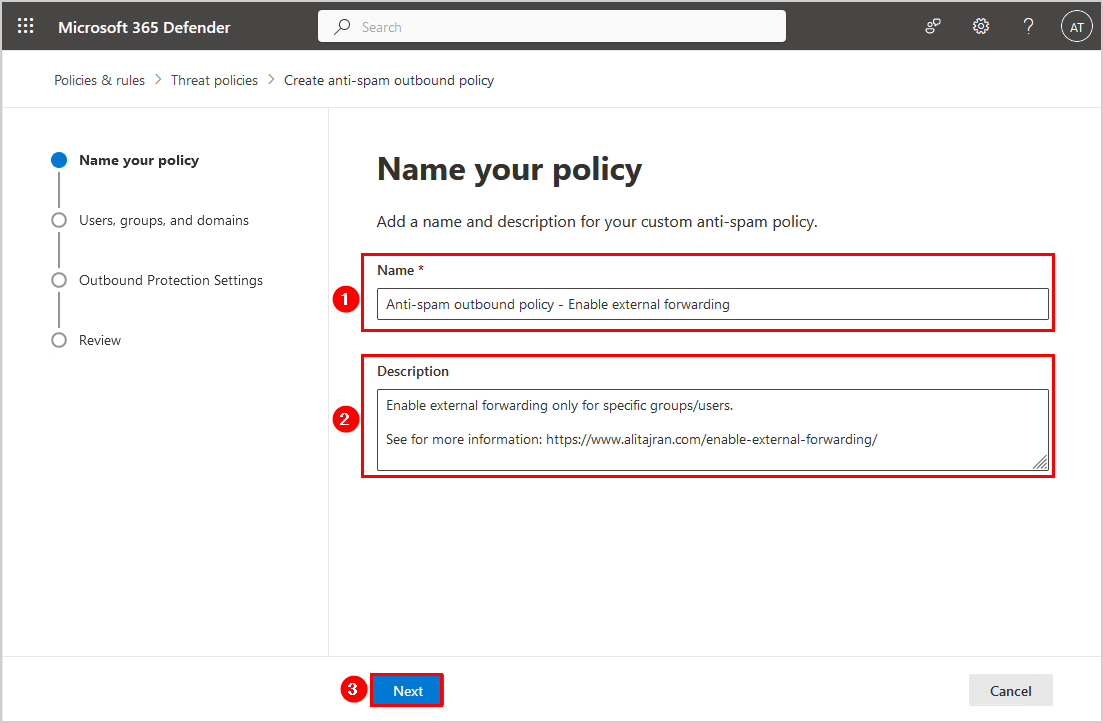Open the community icon in the header
The width and height of the screenshot is (1103, 723).
933,27
